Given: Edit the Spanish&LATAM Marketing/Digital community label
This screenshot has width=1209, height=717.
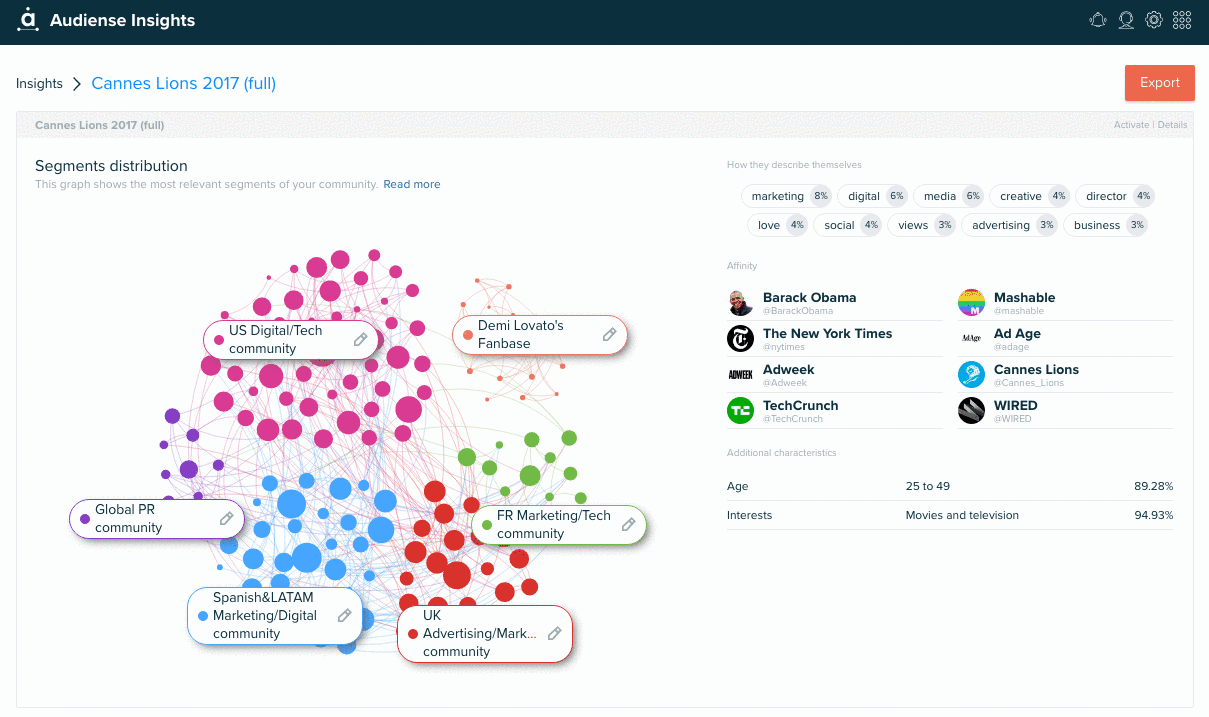Looking at the screenshot, I should [x=344, y=616].
